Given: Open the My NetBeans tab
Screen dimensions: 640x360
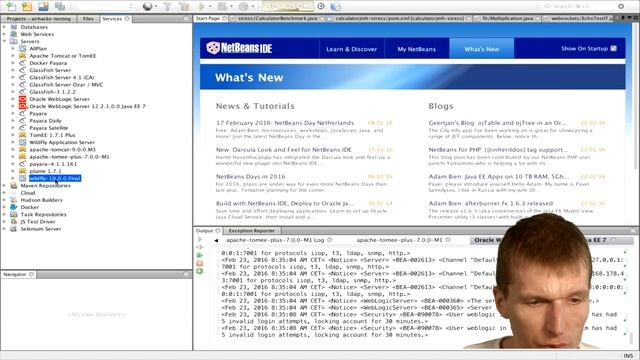Looking at the screenshot, I should click(417, 49).
